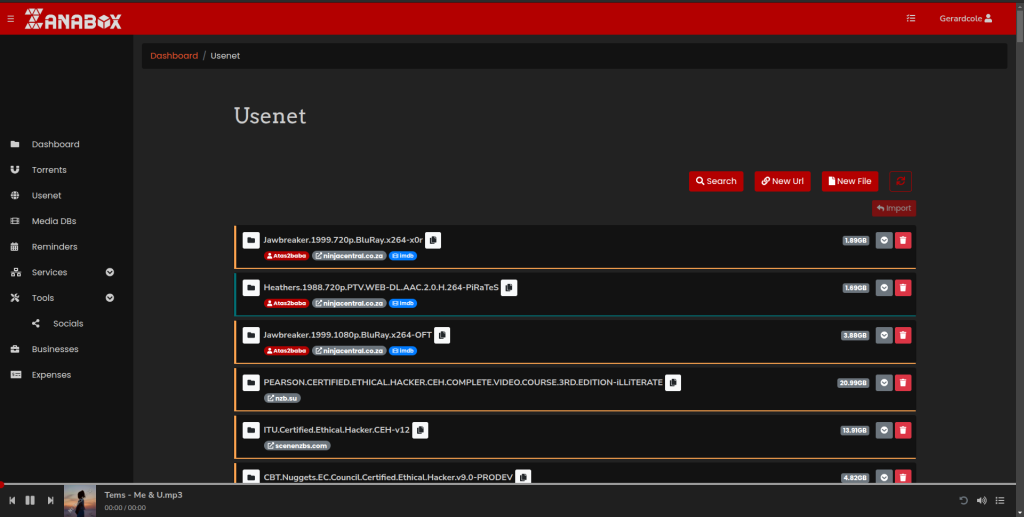The image size is (1024, 517).
Task: Toggle the hamburger sidebar menu
Action: pyautogui.click(x=10, y=19)
